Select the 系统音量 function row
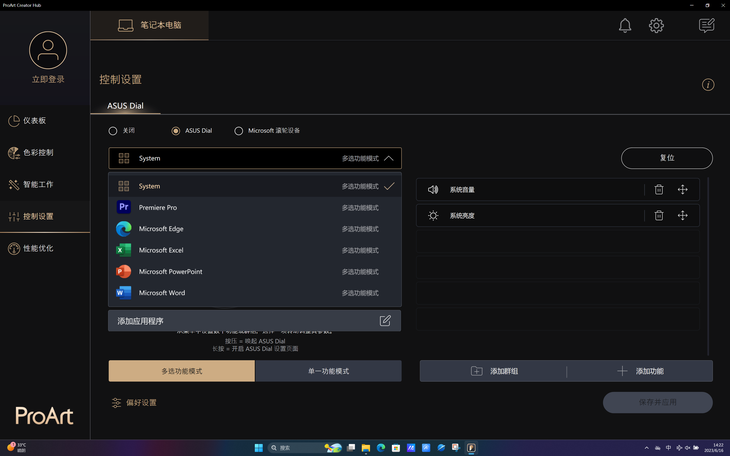730x456 pixels. (558, 190)
